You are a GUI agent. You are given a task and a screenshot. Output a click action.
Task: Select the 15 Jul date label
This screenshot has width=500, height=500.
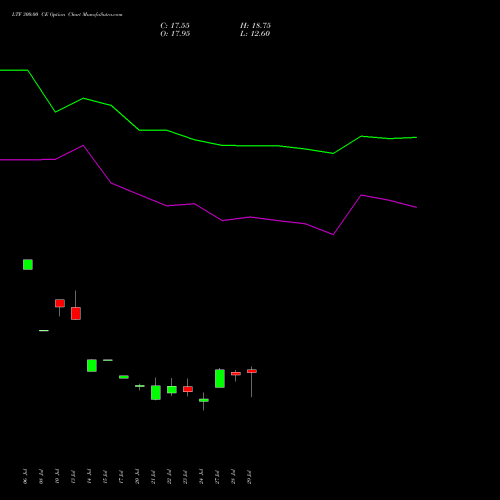(x=105, y=476)
